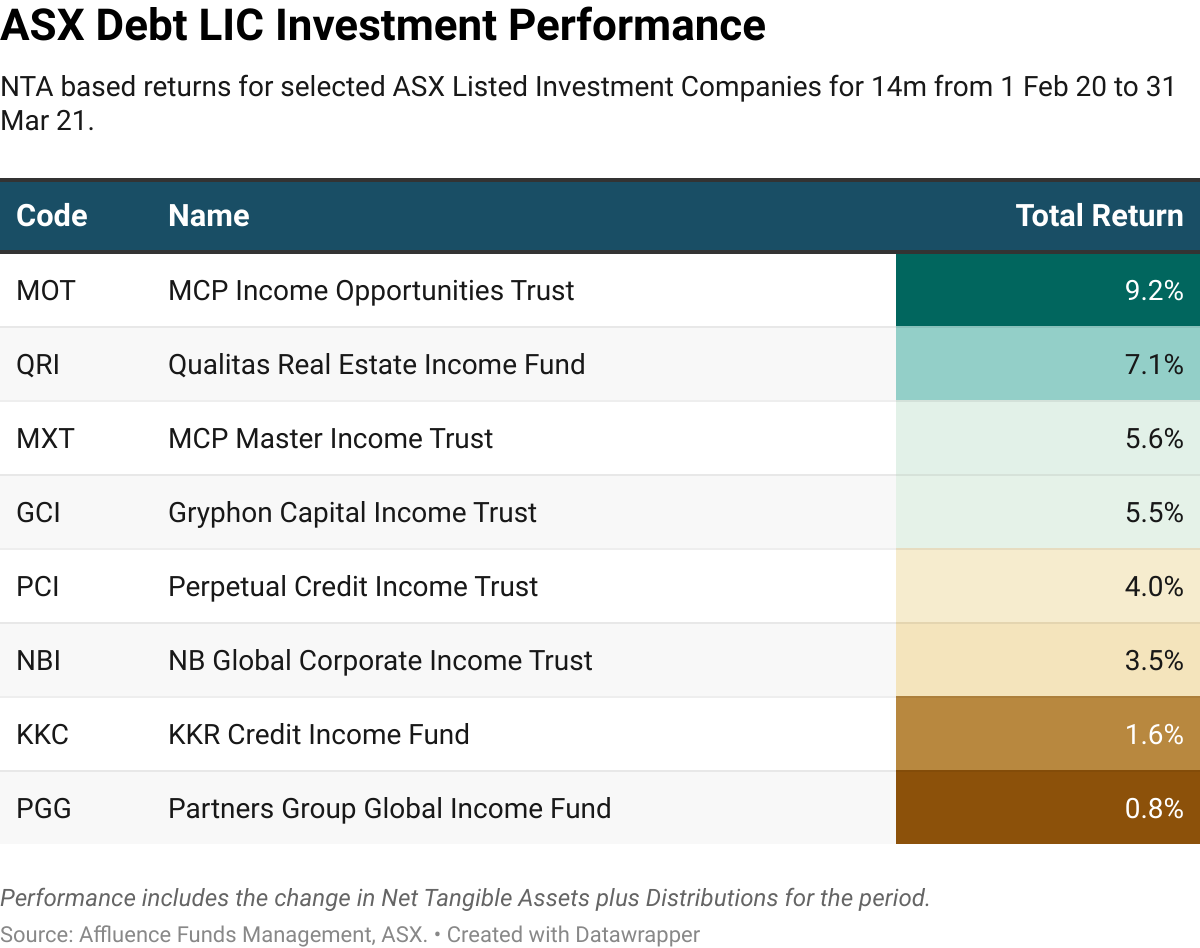Click the 4.0% return value cell

point(1047,587)
